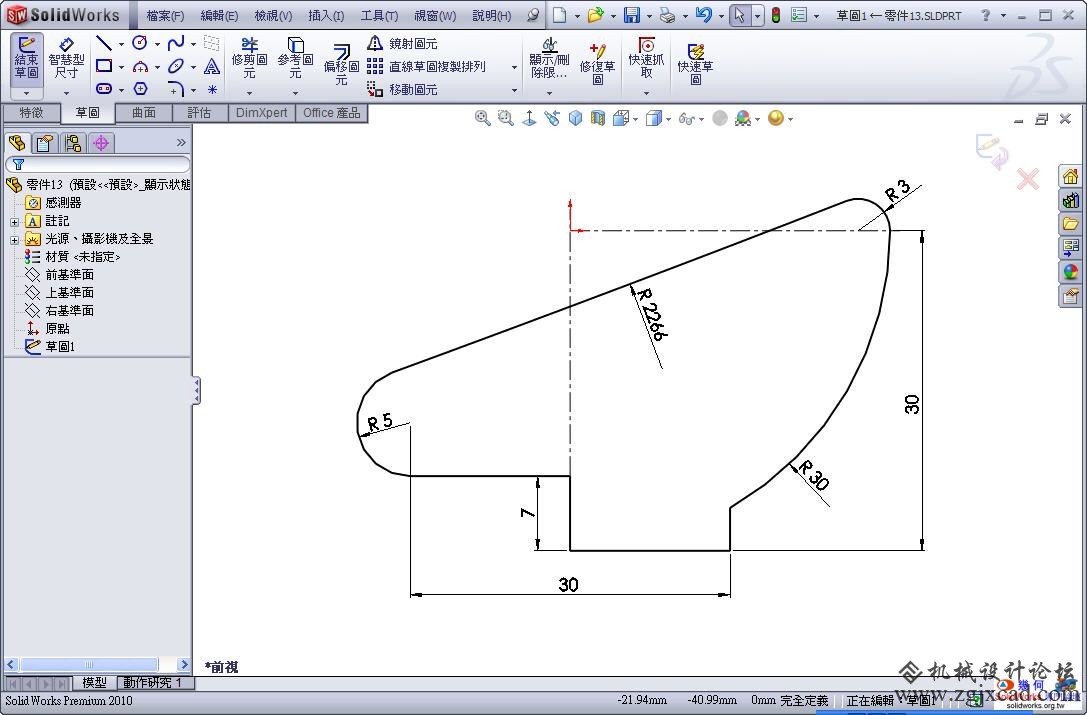Click 直線草圖複製排列 linear sketch pattern
The height and width of the screenshot is (715, 1087).
pos(427,67)
